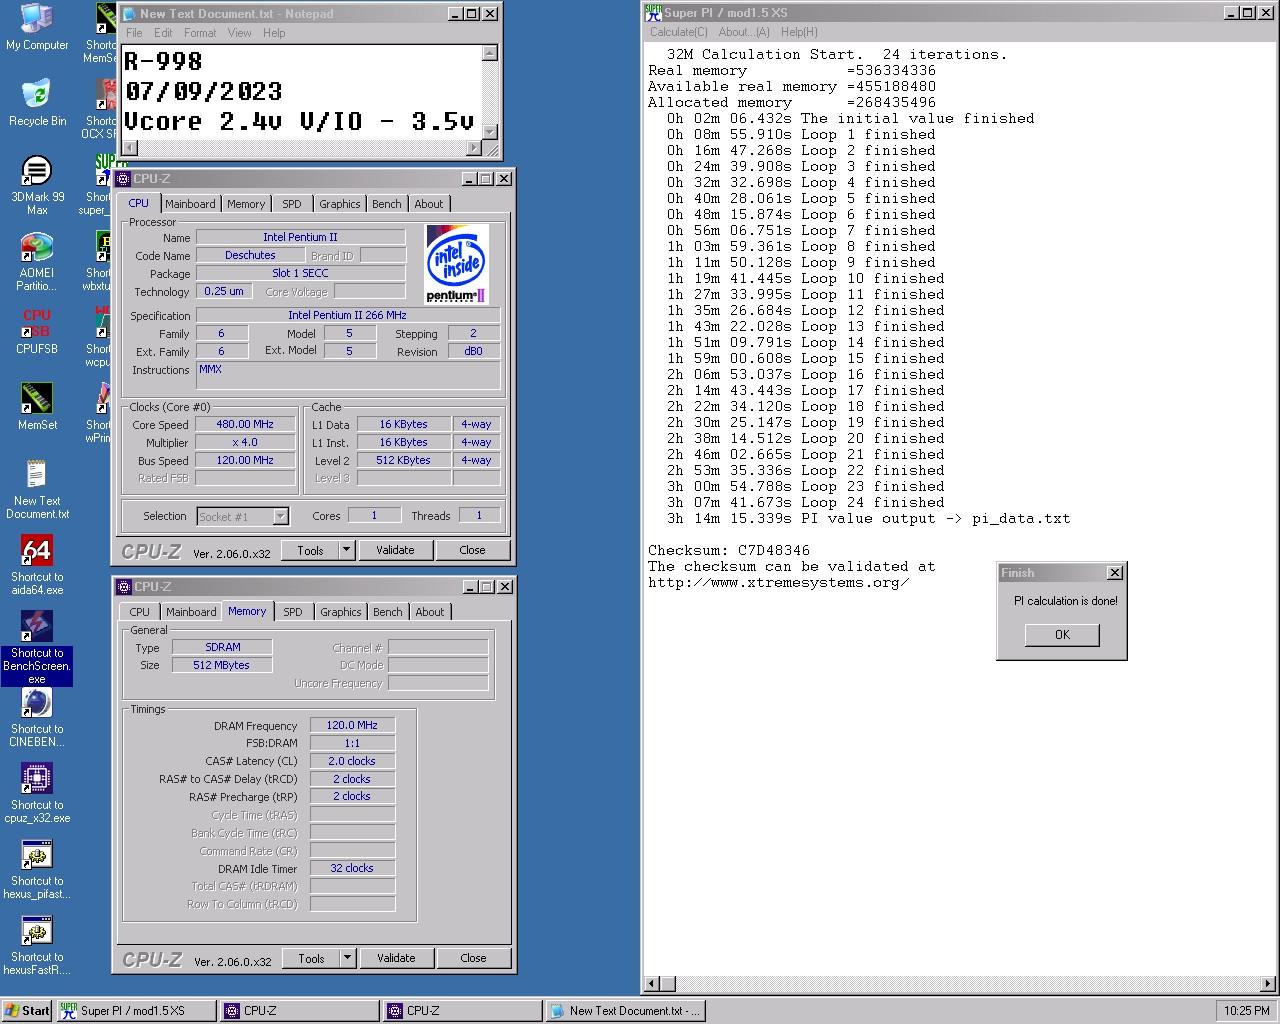The height and width of the screenshot is (1024, 1280).
Task: Launch the 3DMark 99 Max shortcut
Action: tap(37, 186)
